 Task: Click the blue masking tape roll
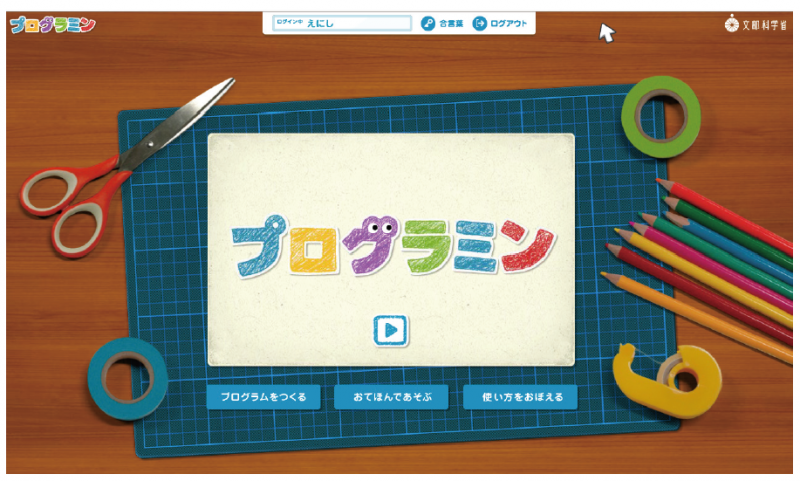click(128, 378)
